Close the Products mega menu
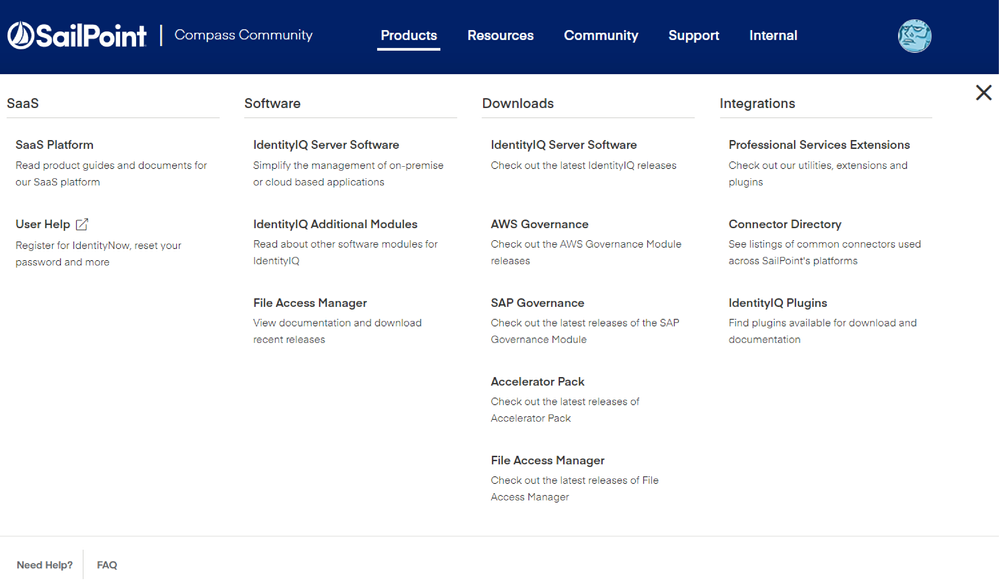The height and width of the screenshot is (582, 999). tap(983, 93)
